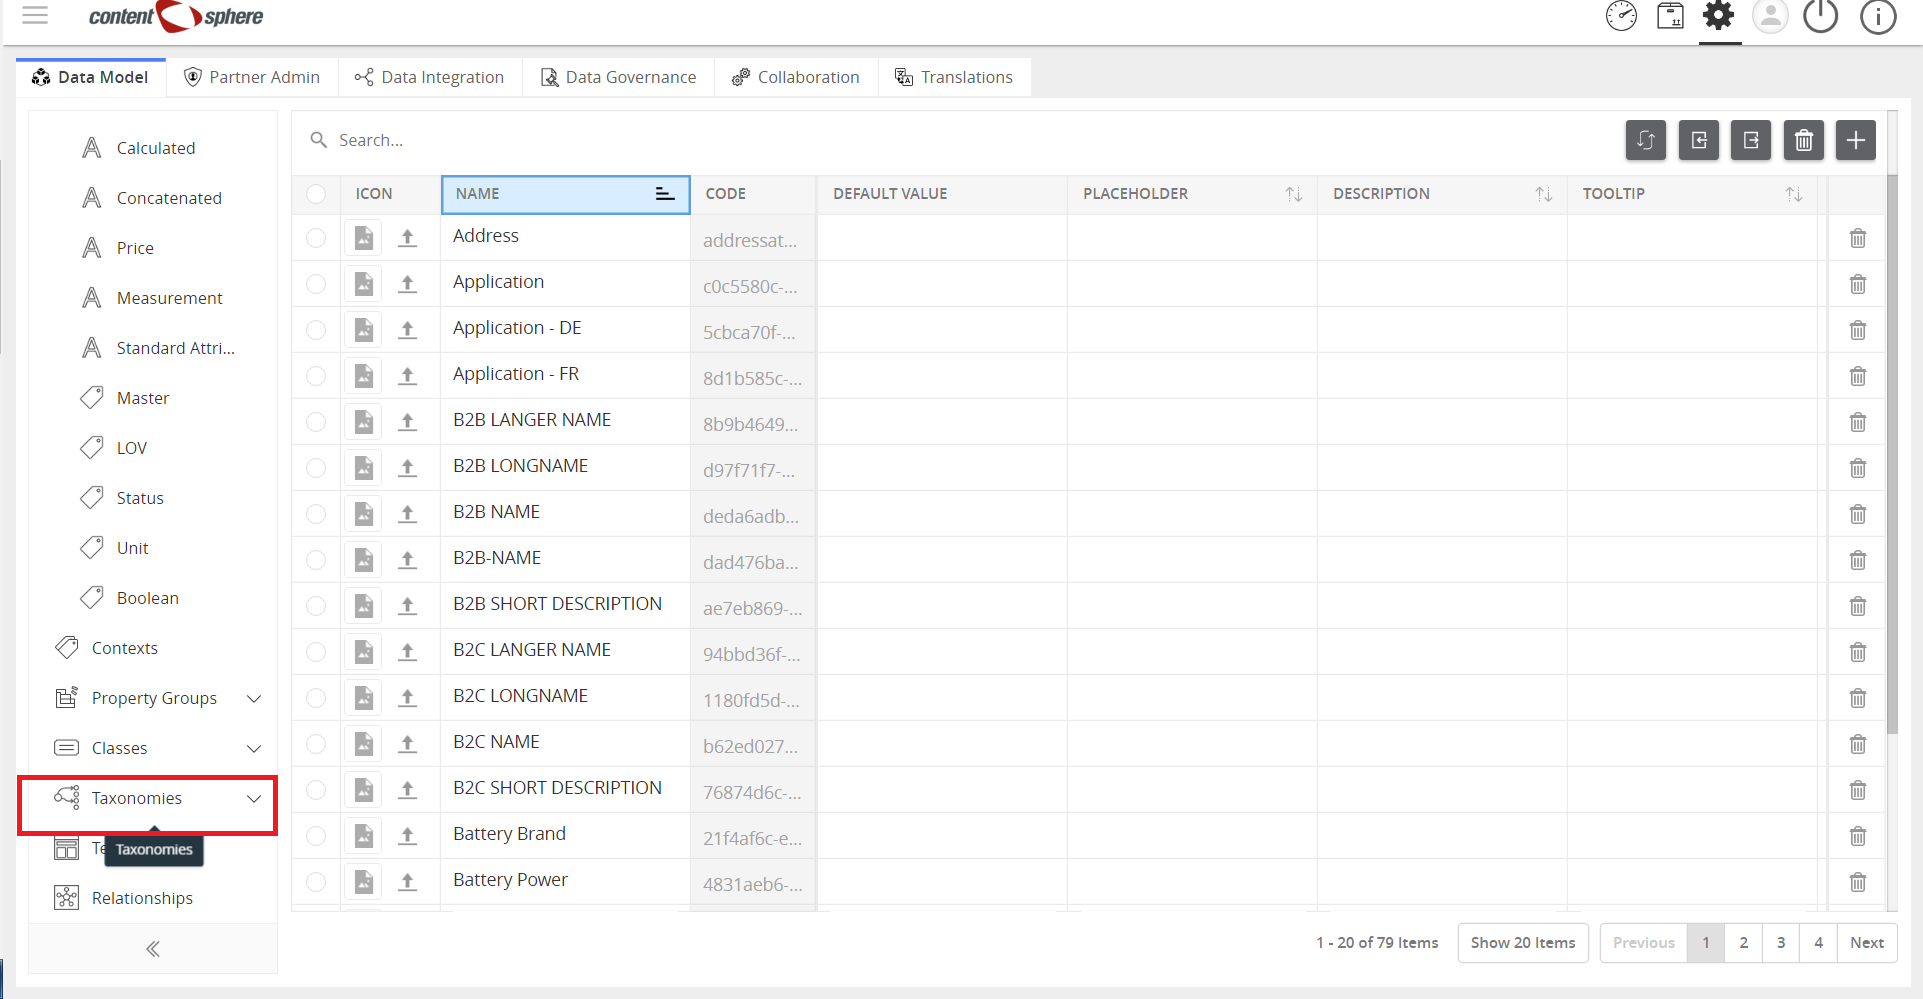Open the NAME column menu icon

(x=664, y=194)
